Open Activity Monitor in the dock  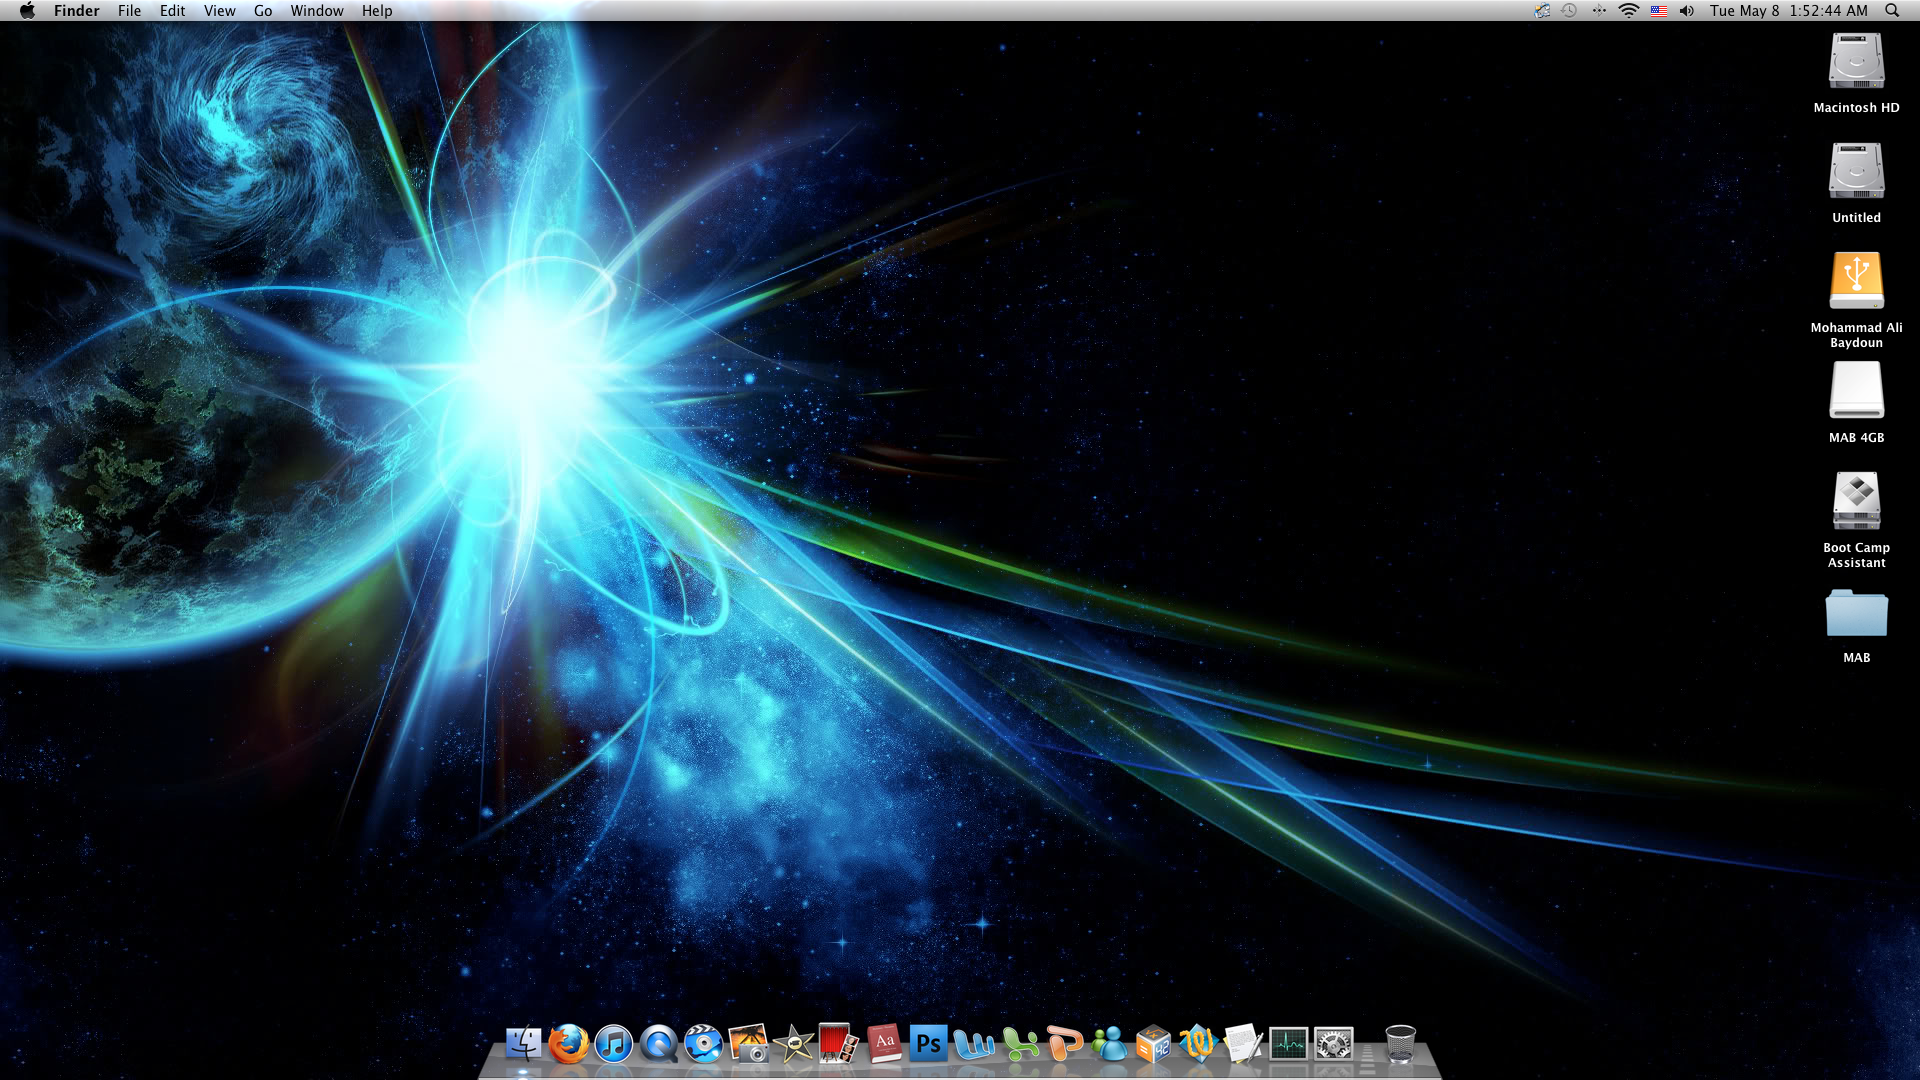[x=1288, y=1044]
